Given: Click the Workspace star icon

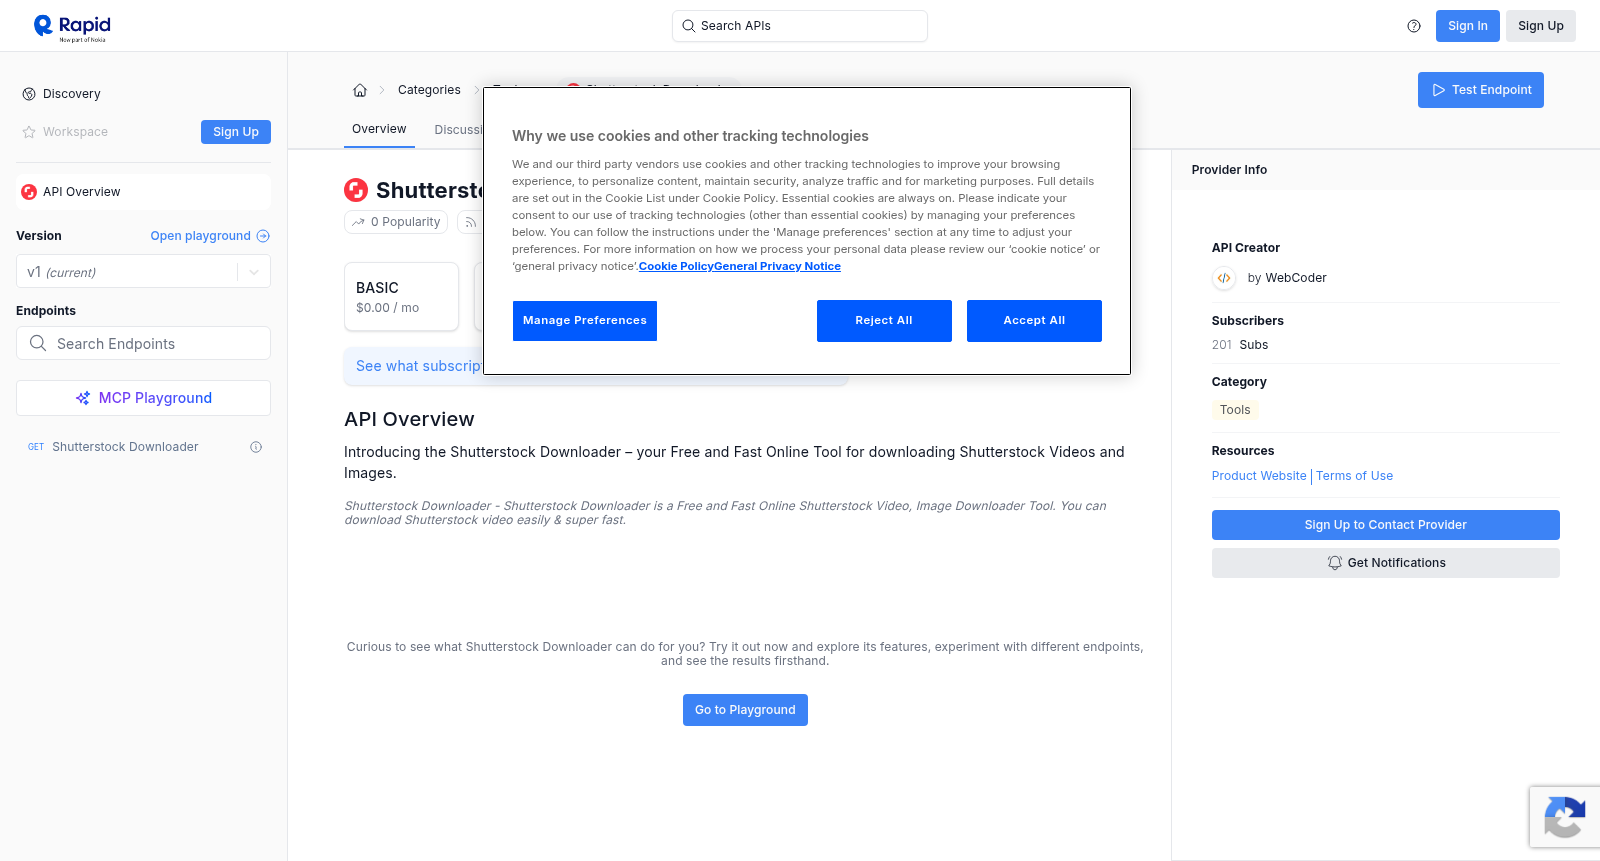Looking at the screenshot, I should coord(29,132).
